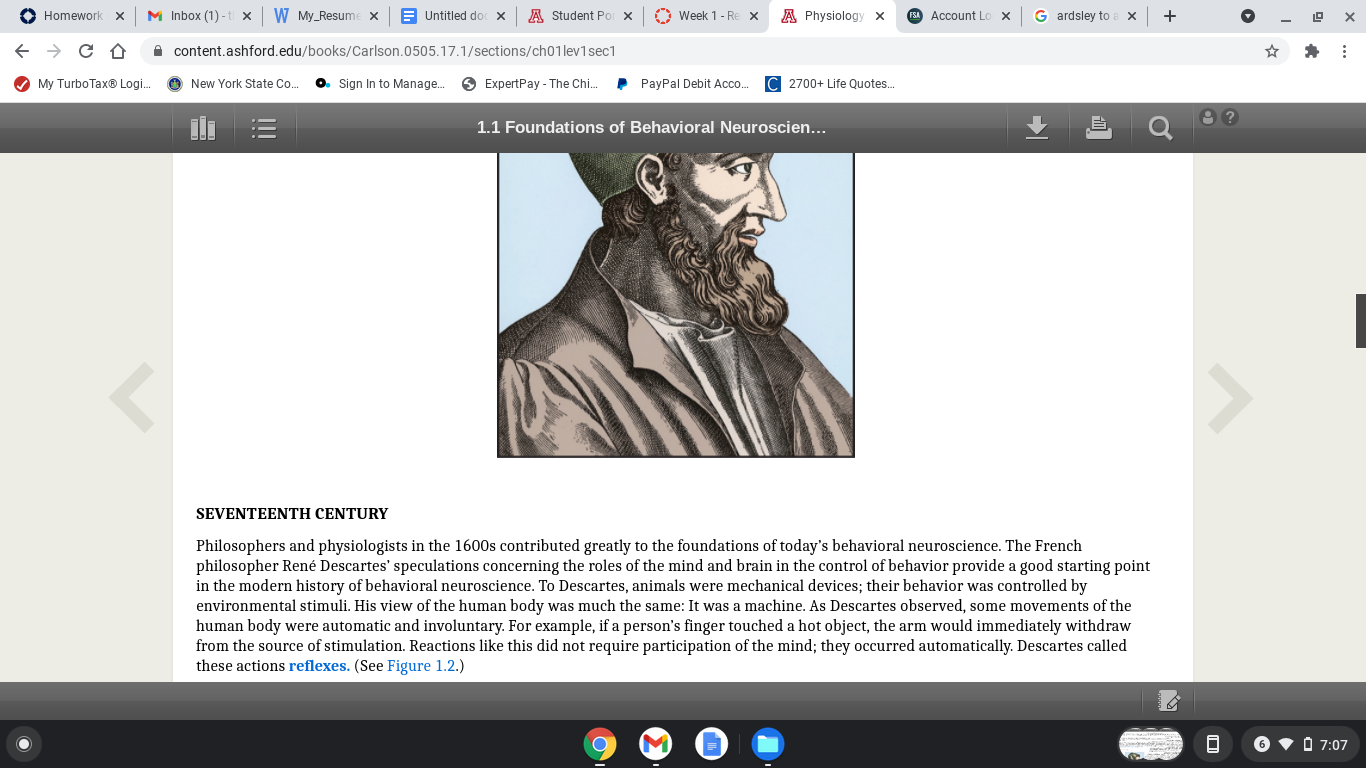Go to the next page arrow
Screen dimensions: 1366x768
(x=1229, y=397)
